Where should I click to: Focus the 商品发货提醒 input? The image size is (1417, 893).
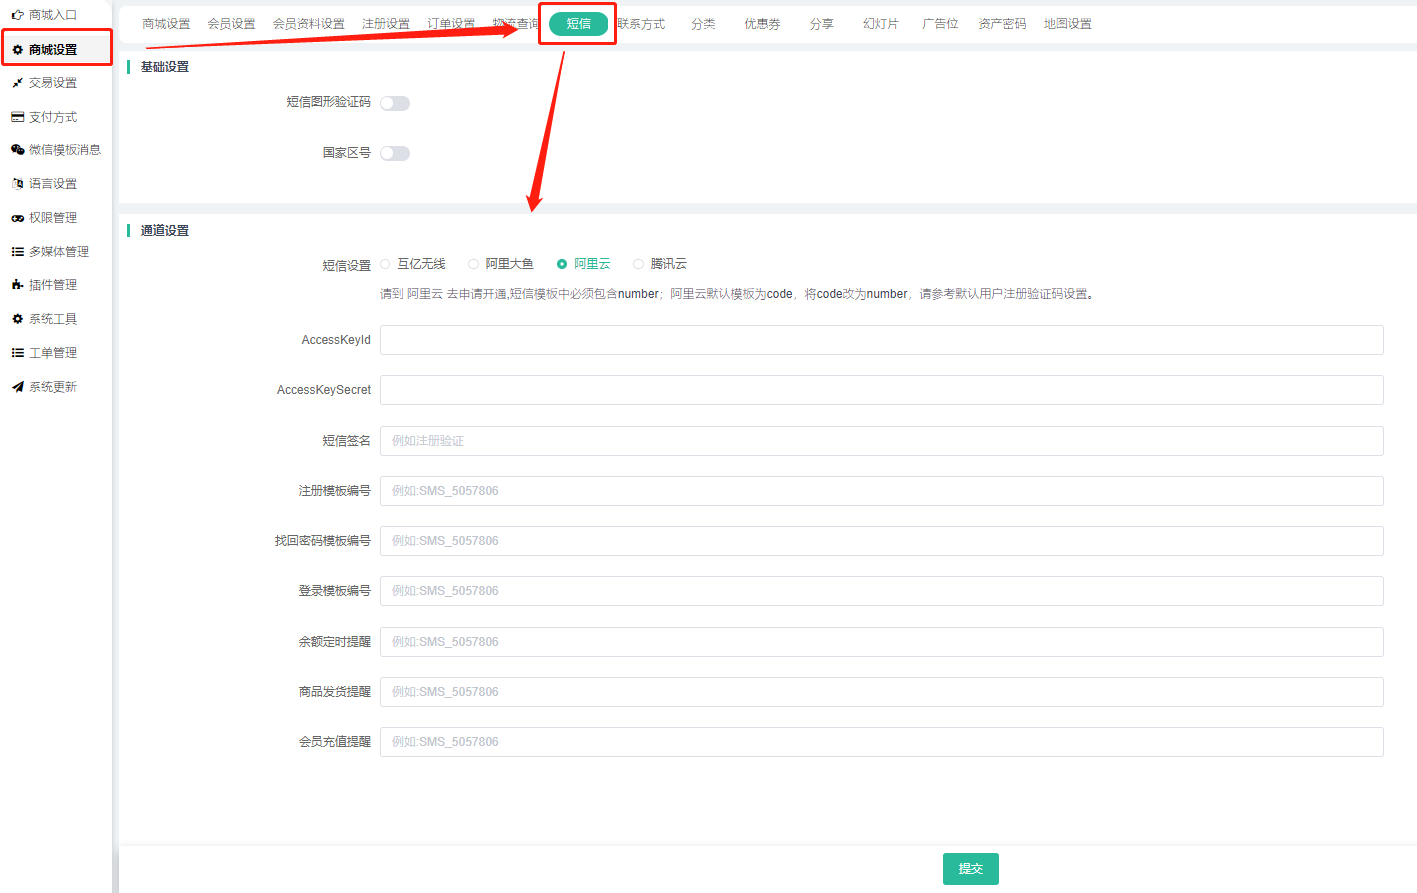[882, 692]
